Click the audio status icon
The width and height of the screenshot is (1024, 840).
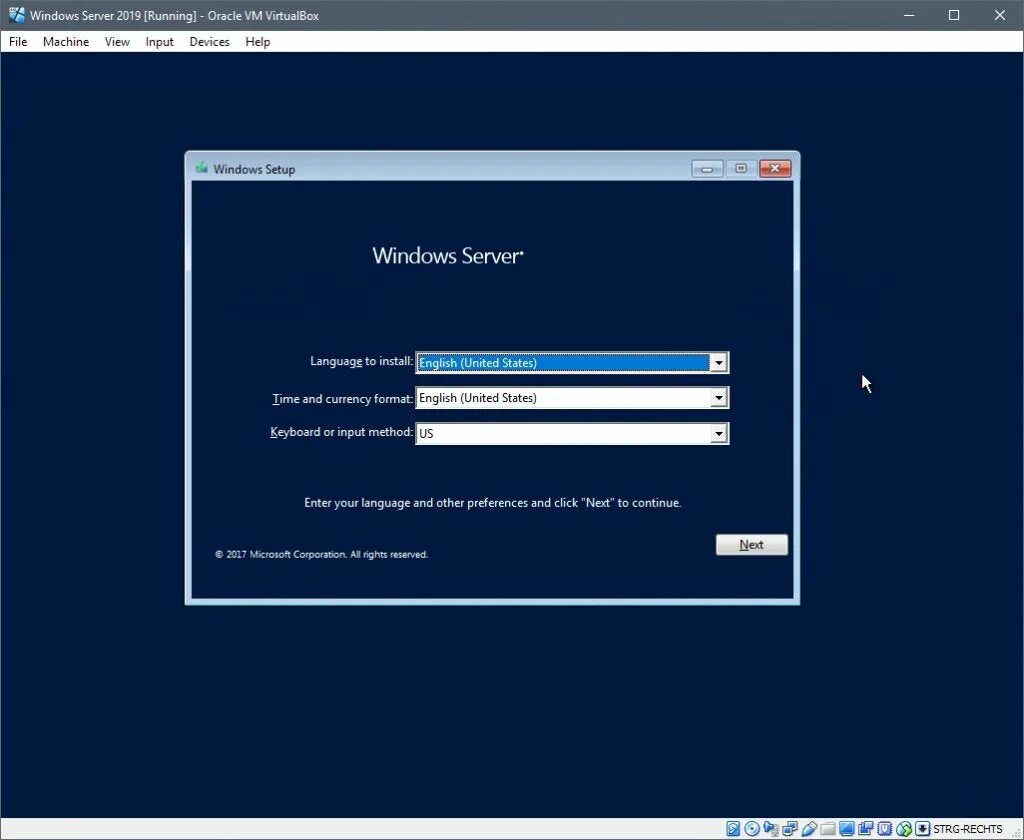pos(771,829)
